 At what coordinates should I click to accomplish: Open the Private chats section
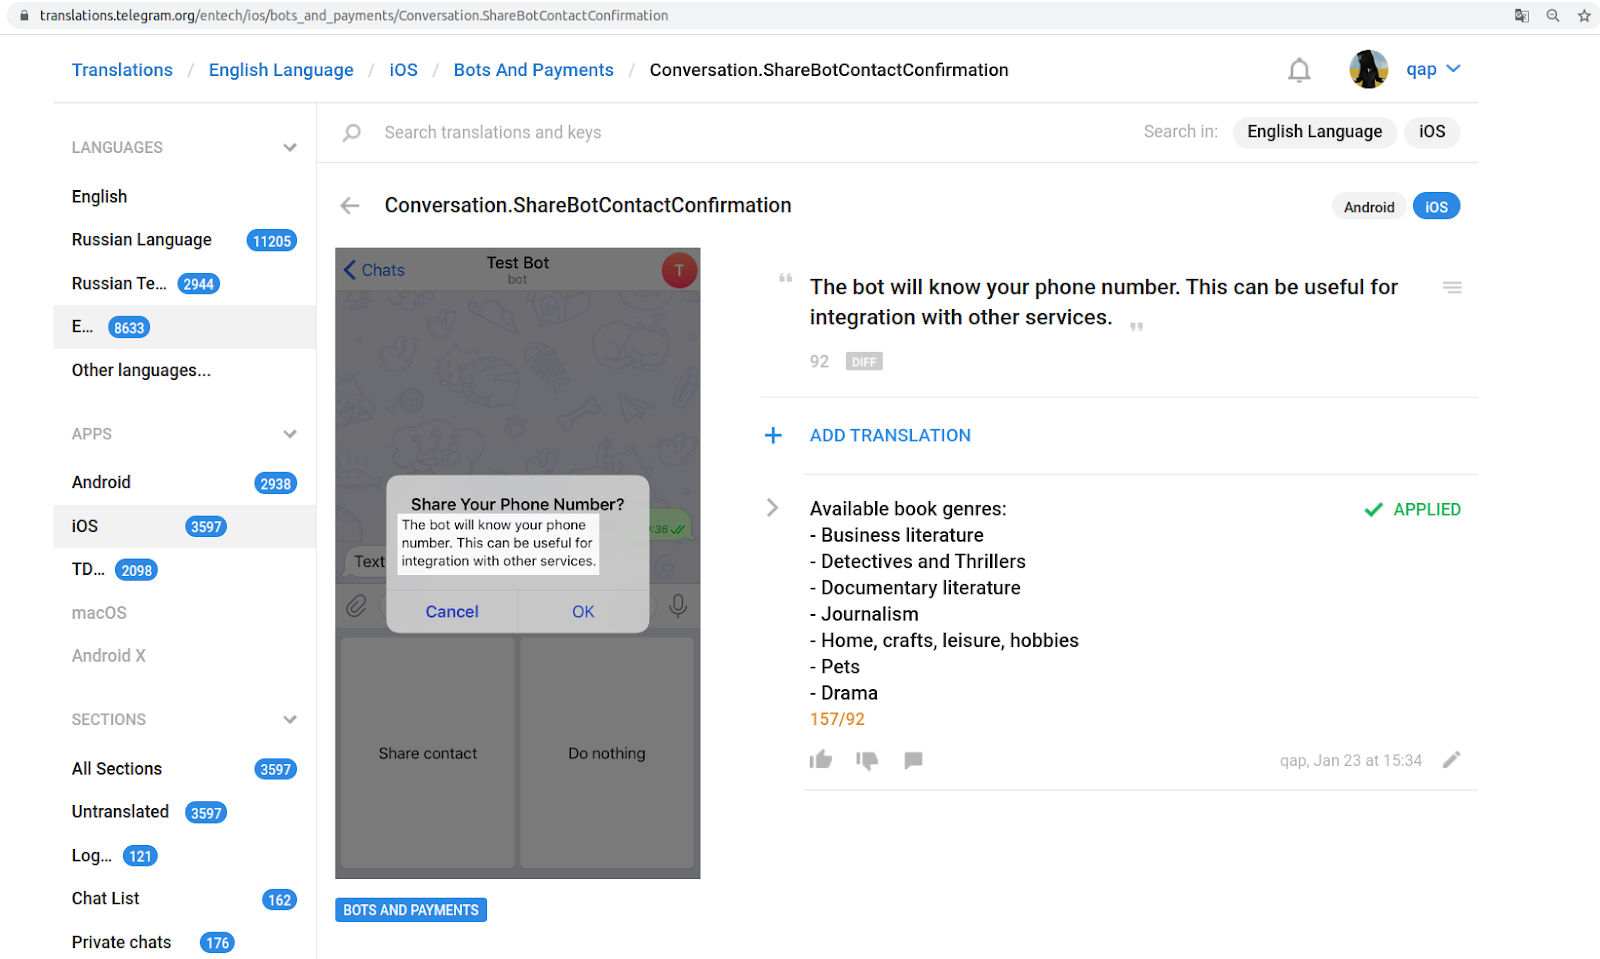[184, 942]
